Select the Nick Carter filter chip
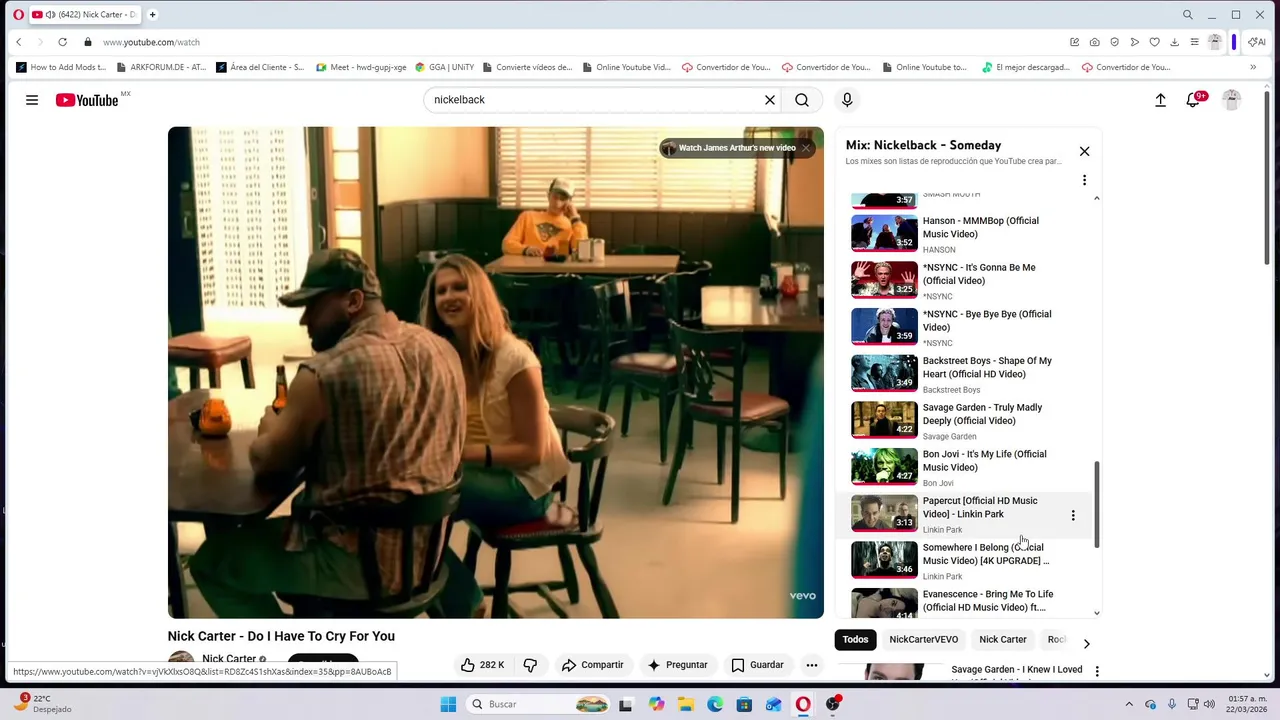Image resolution: width=1280 pixels, height=720 pixels. 1003,640
